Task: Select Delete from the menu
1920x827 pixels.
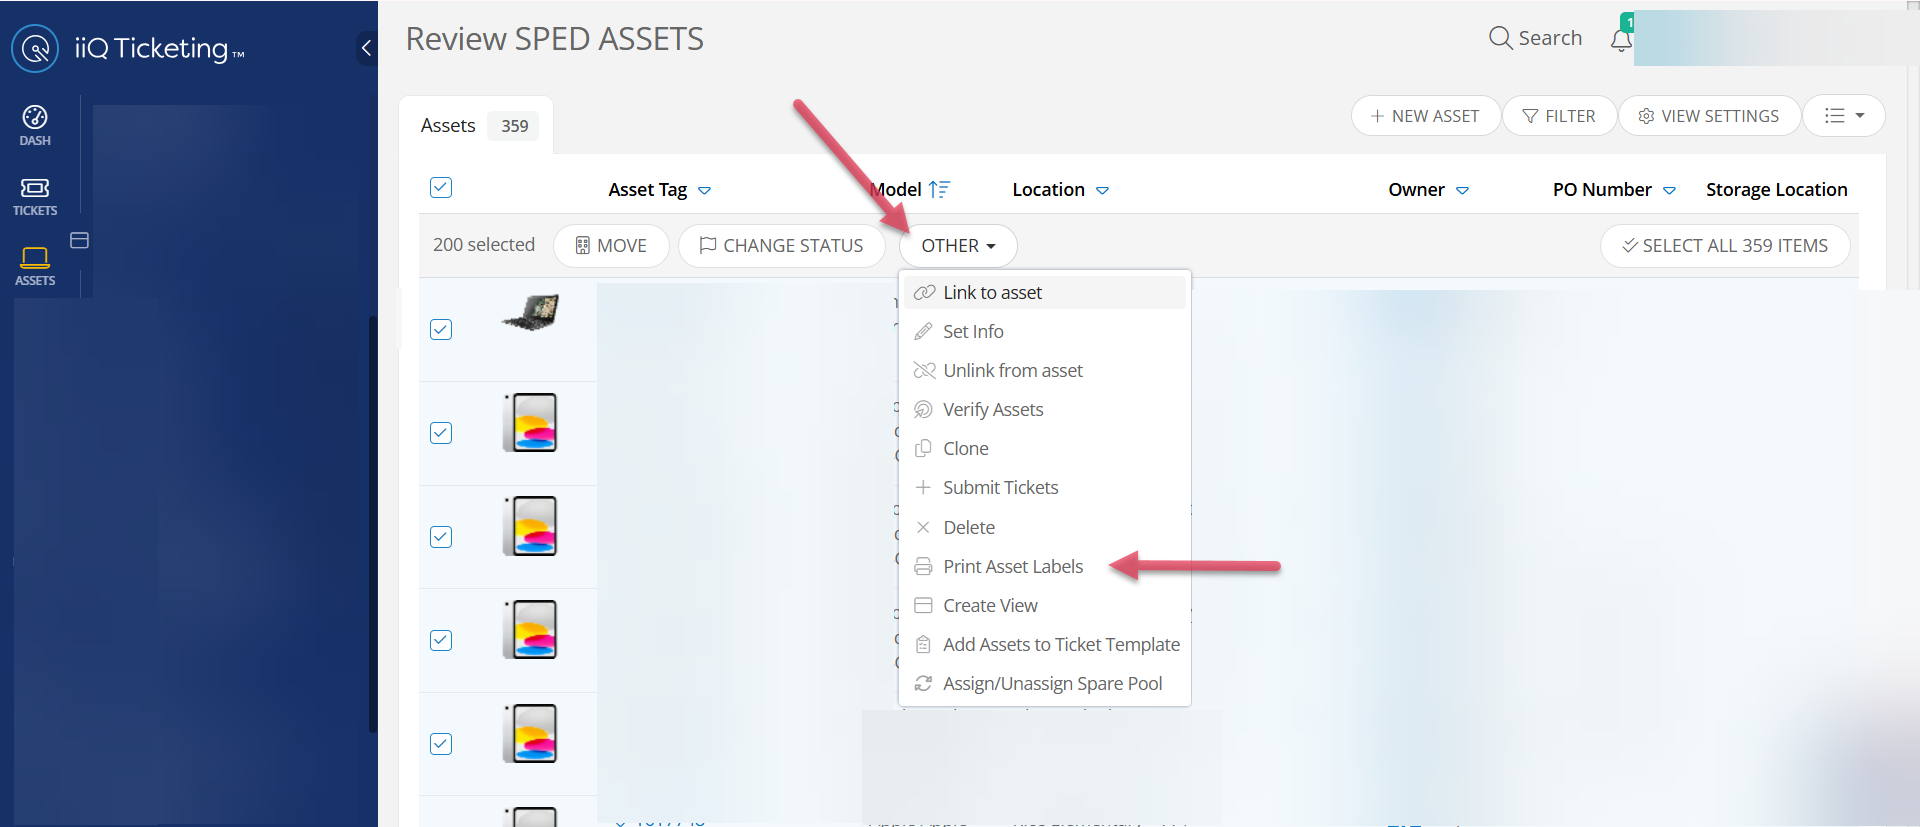Action: pyautogui.click(x=1045, y=527)
